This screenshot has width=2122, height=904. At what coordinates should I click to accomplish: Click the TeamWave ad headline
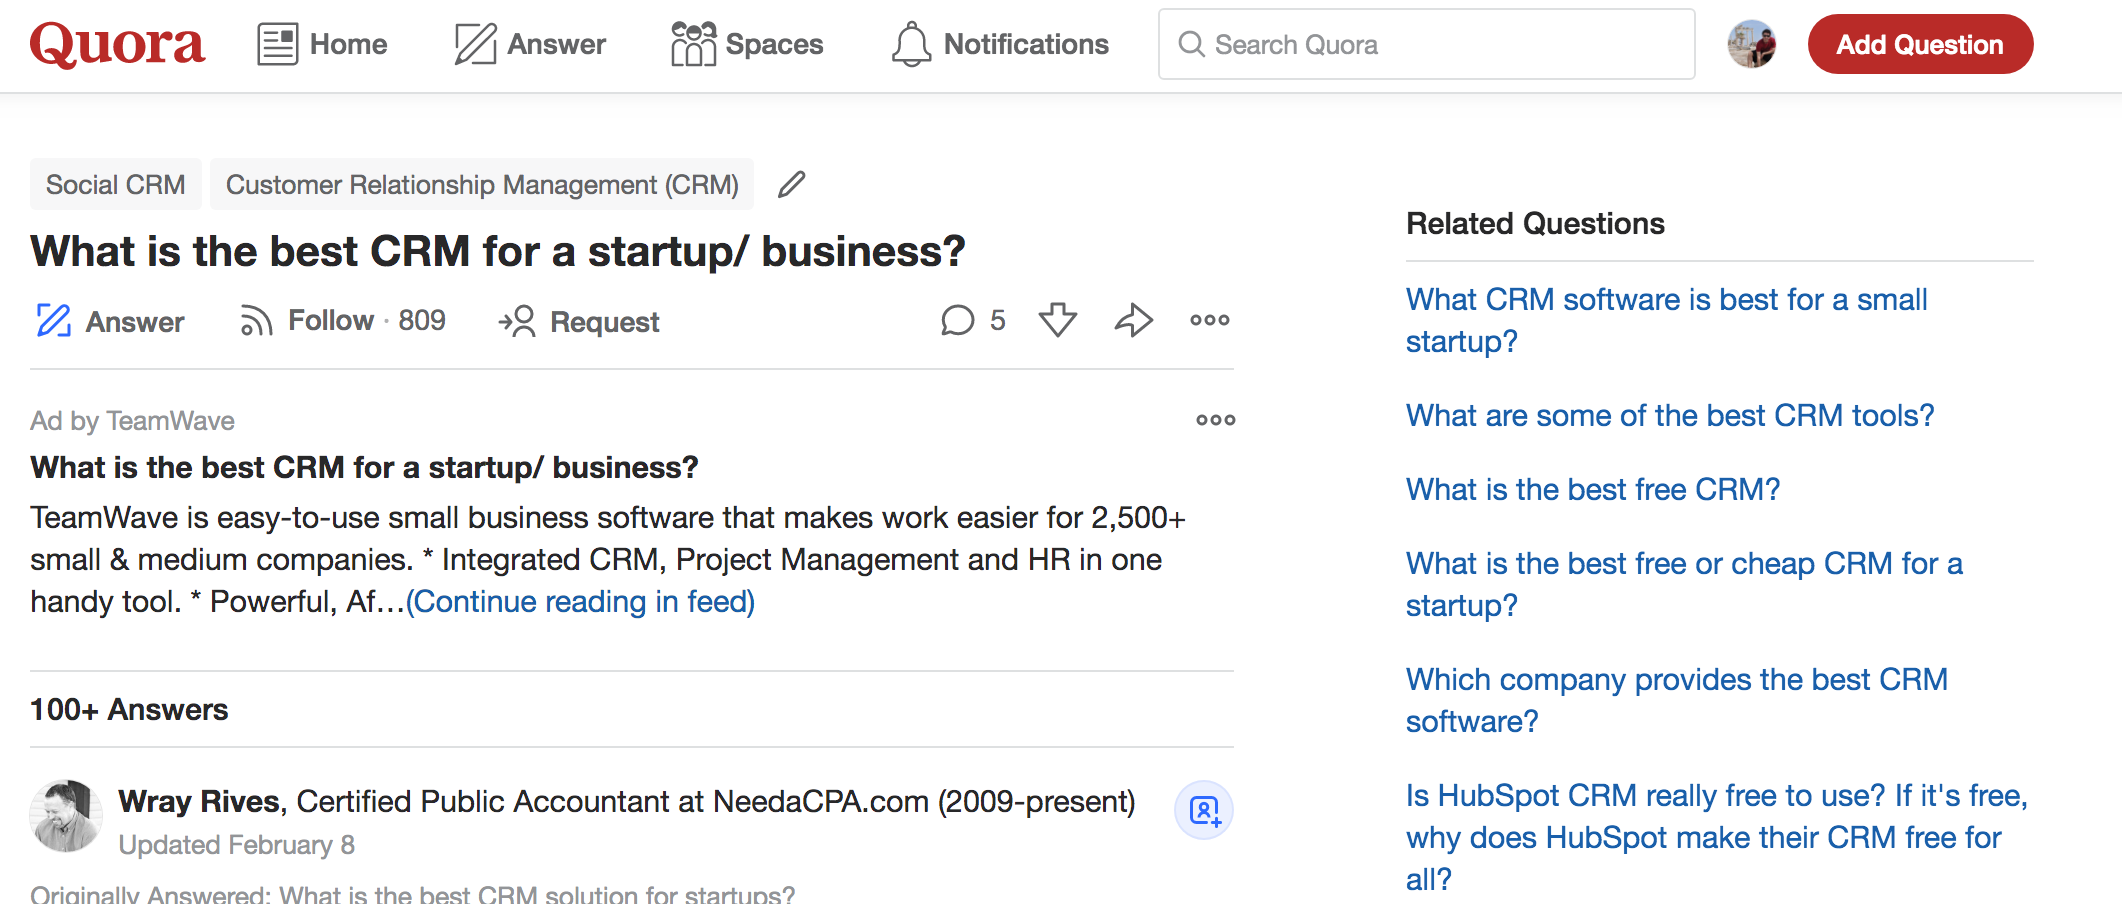click(x=364, y=467)
